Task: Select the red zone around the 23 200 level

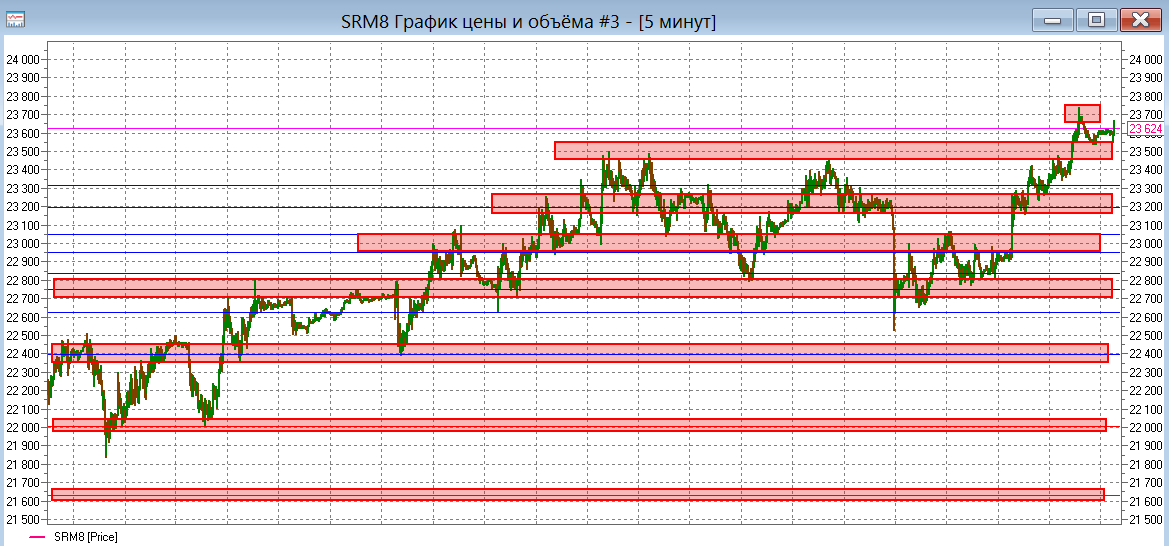Action: pyautogui.click(x=801, y=204)
